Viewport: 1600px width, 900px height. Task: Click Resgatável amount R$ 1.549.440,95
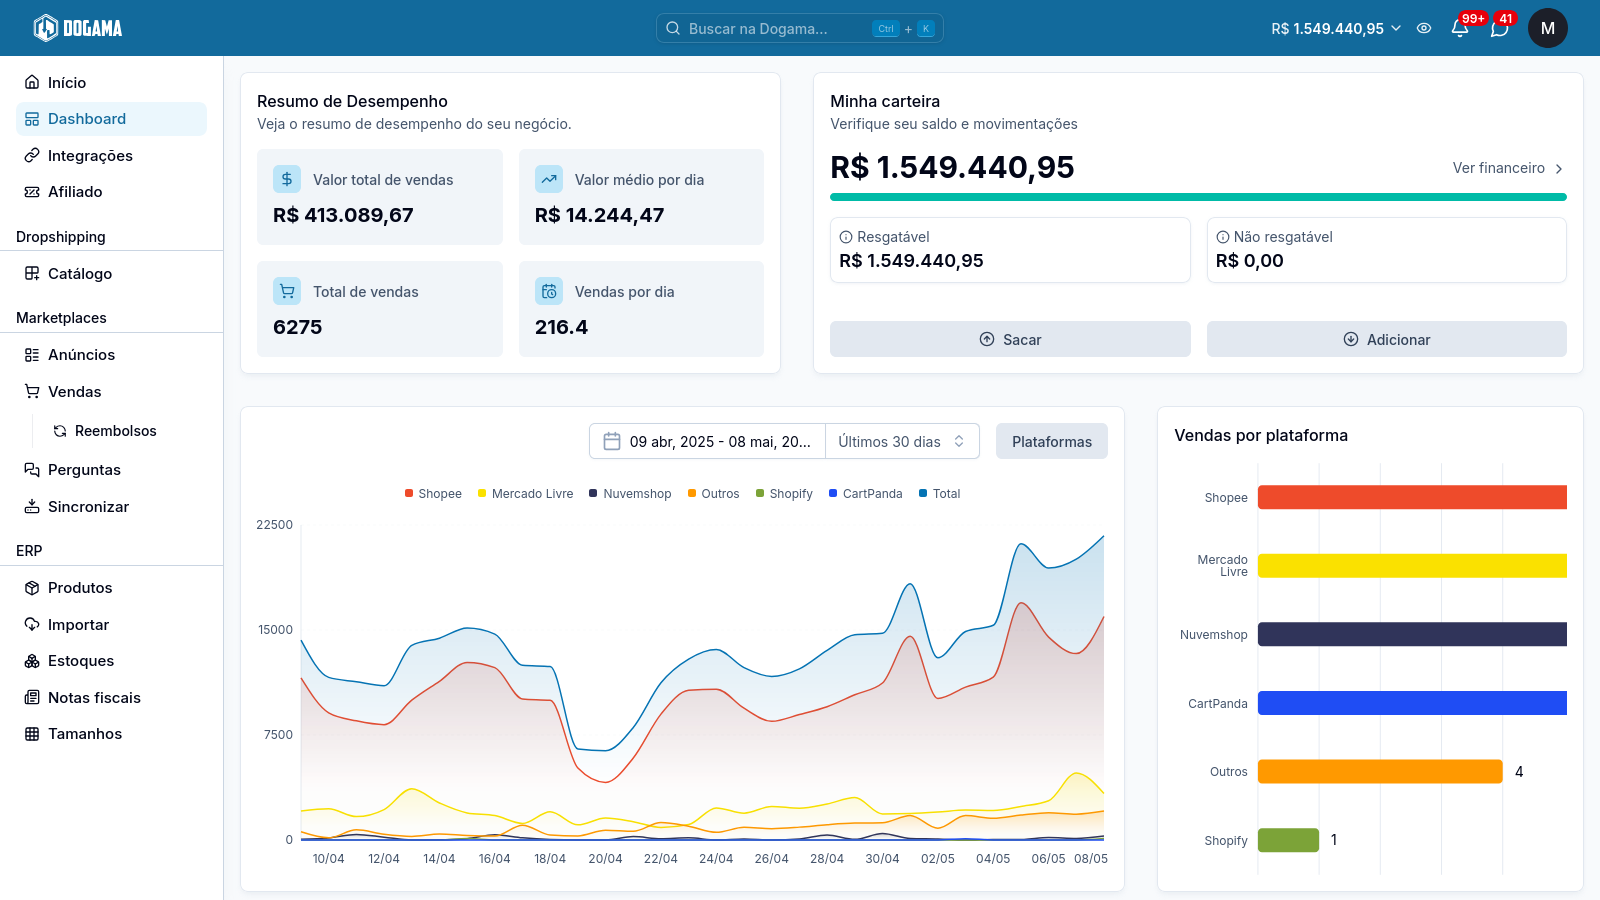[x=911, y=261]
